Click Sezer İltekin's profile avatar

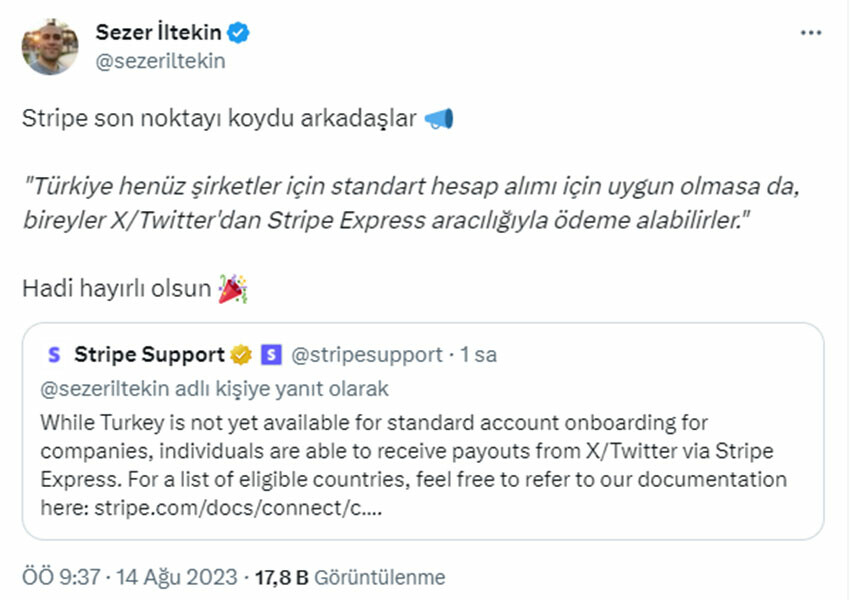[x=50, y=43]
